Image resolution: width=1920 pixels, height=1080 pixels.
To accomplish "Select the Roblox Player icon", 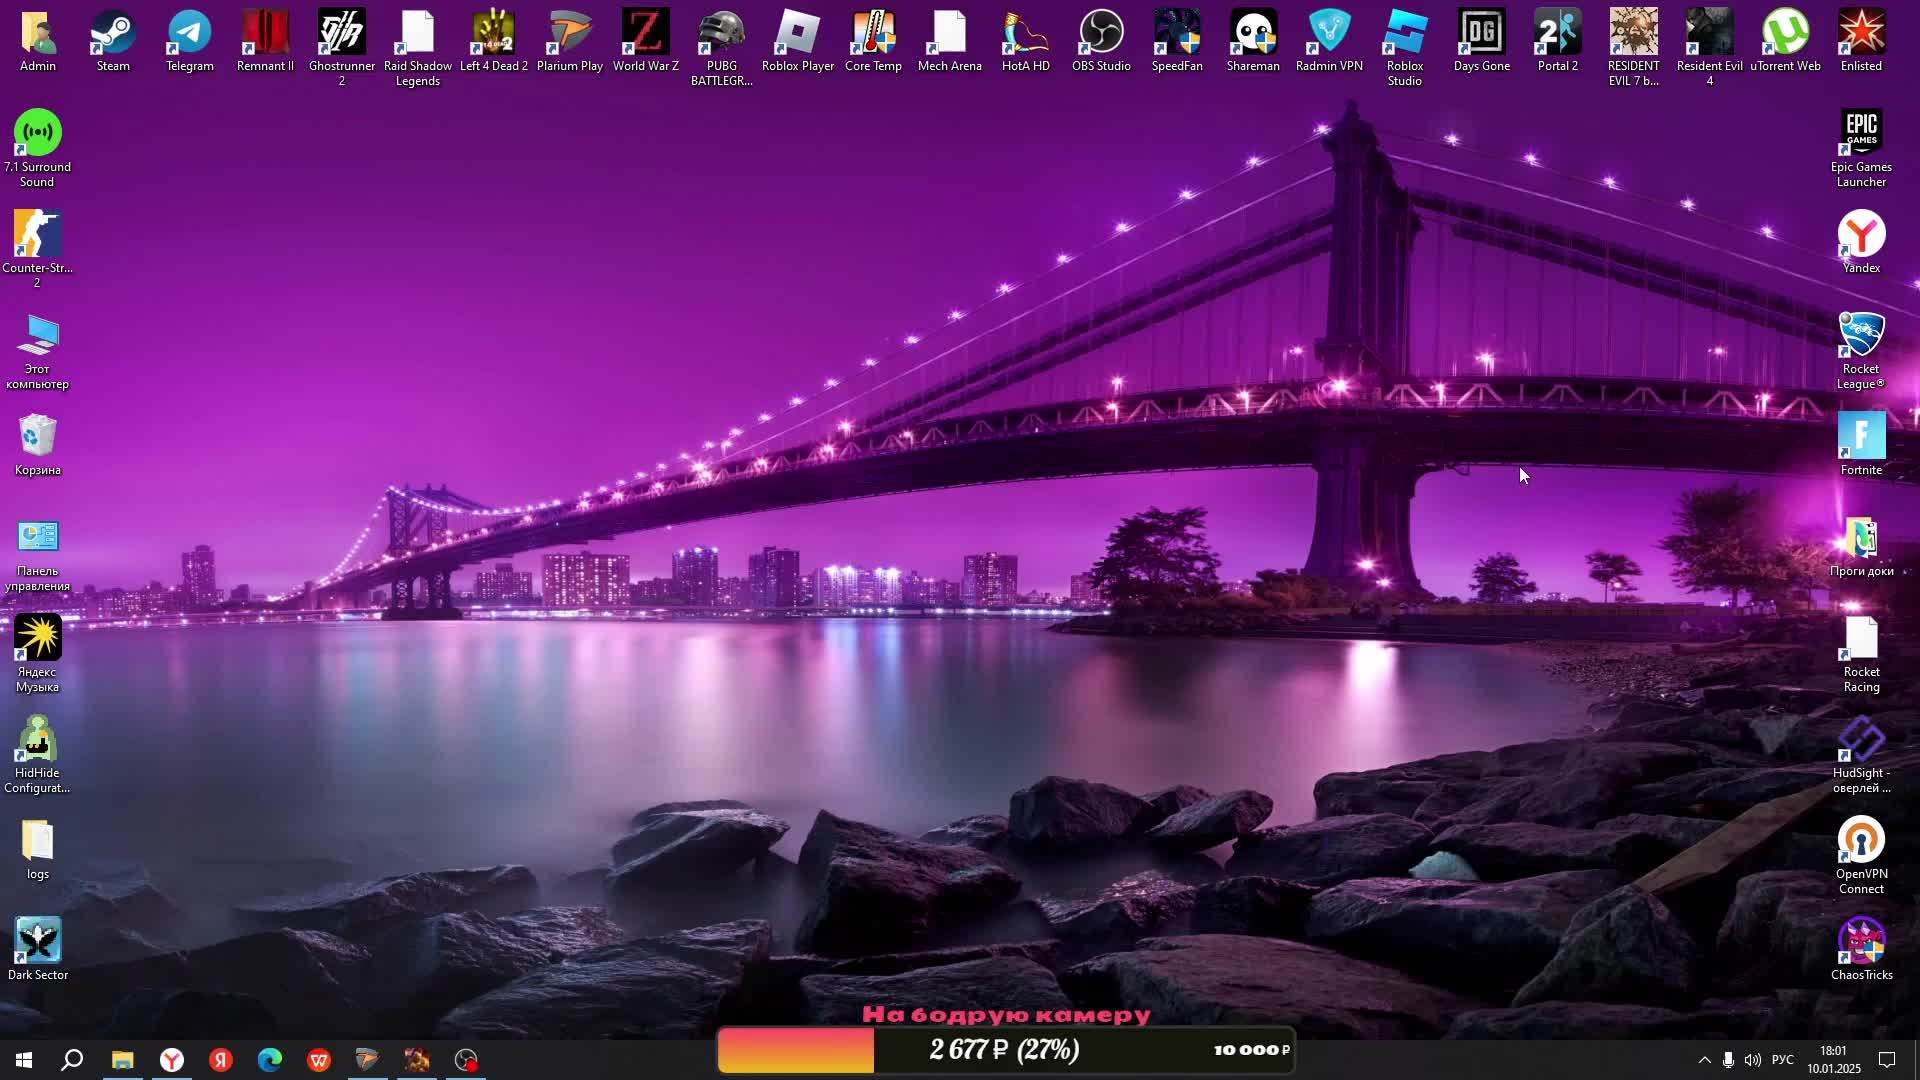I will (798, 40).
